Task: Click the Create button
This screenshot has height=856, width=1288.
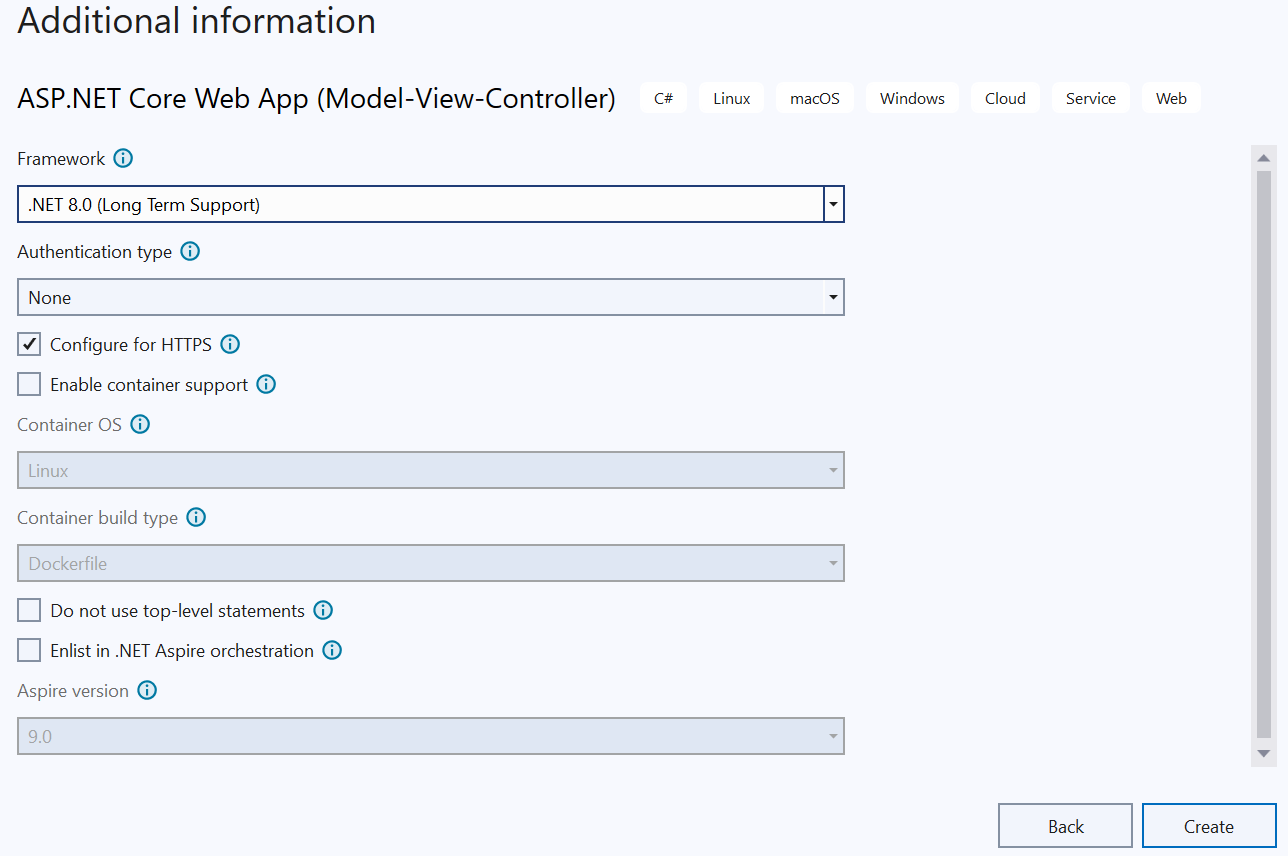Action: 1208,826
